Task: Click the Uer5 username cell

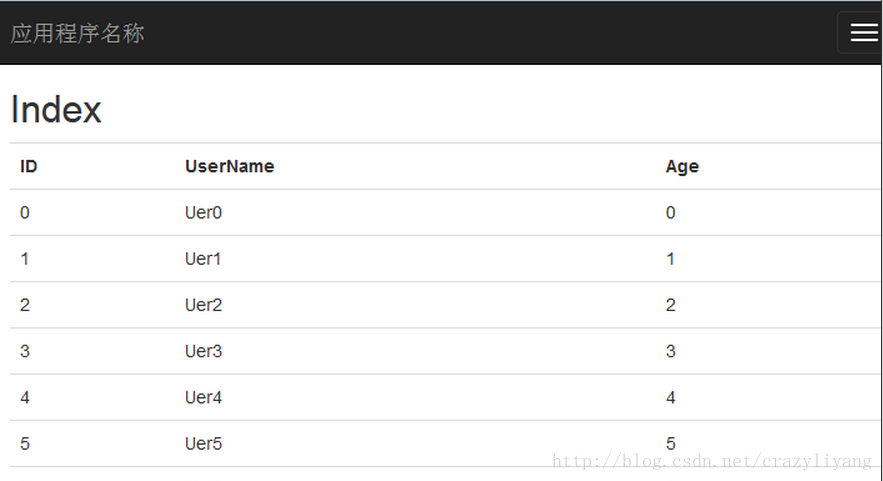Action: point(203,443)
